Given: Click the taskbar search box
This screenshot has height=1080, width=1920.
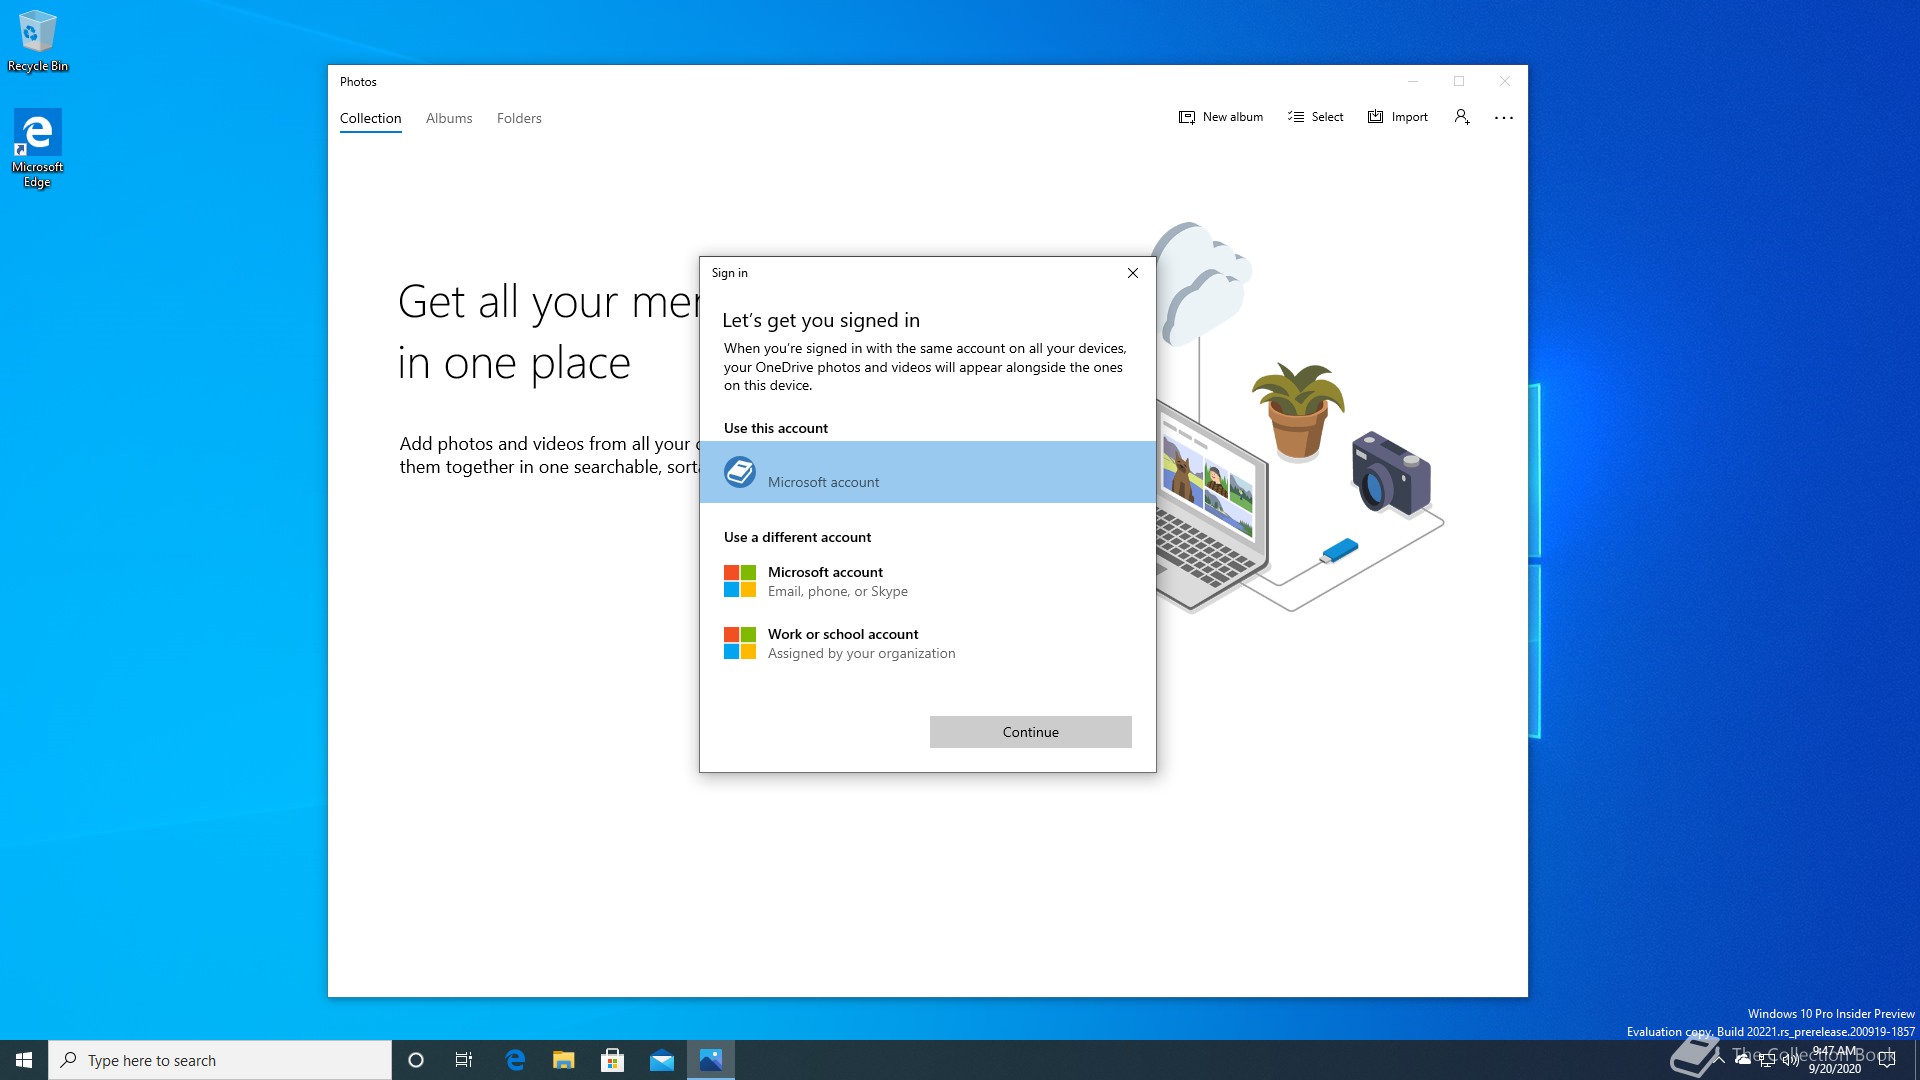Looking at the screenshot, I should pos(220,1060).
